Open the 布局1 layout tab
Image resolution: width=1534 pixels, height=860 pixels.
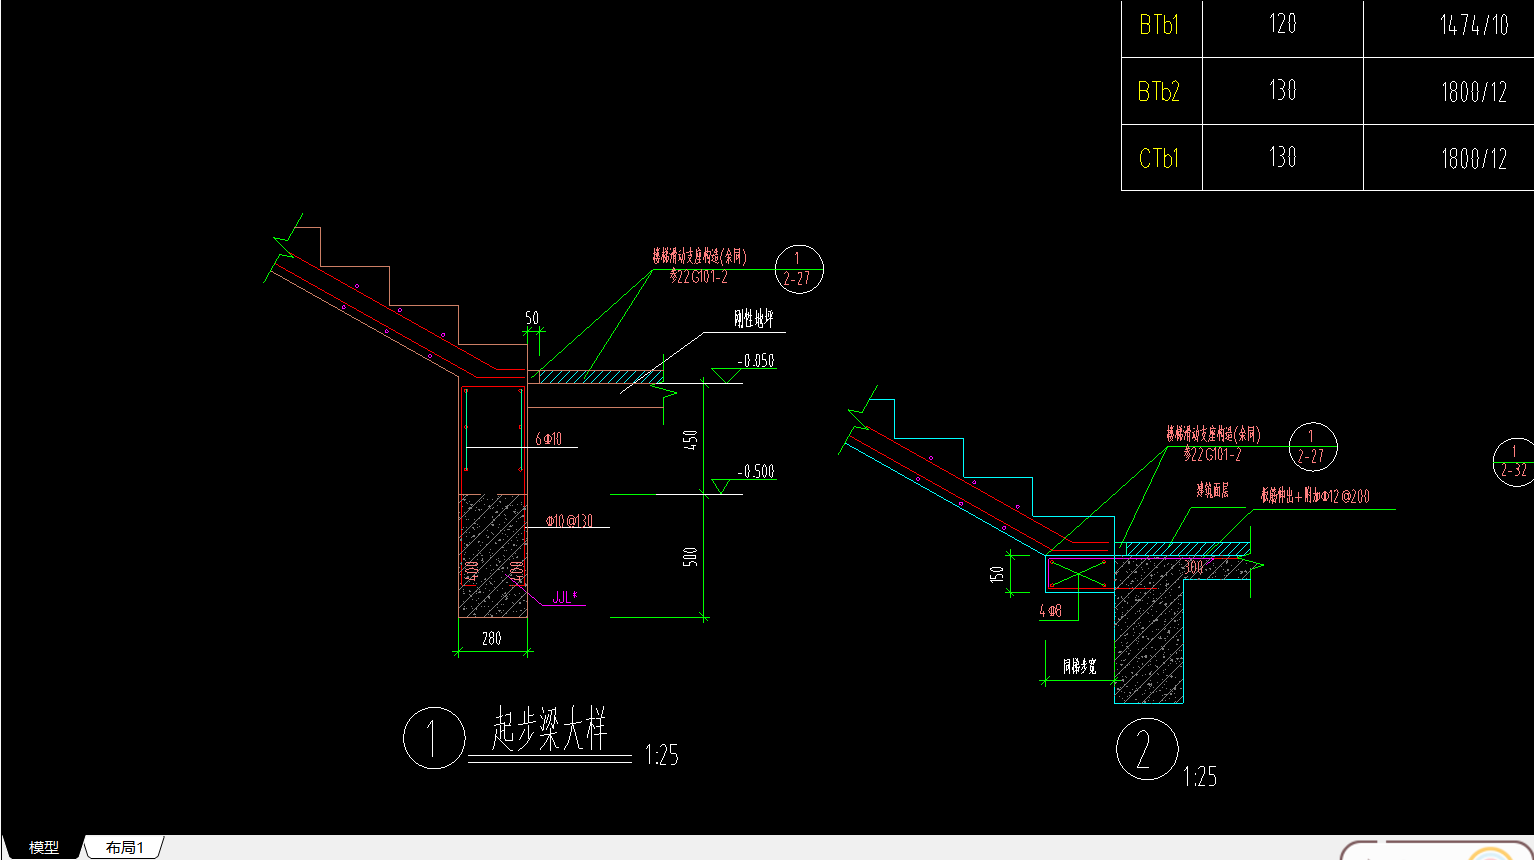124,847
